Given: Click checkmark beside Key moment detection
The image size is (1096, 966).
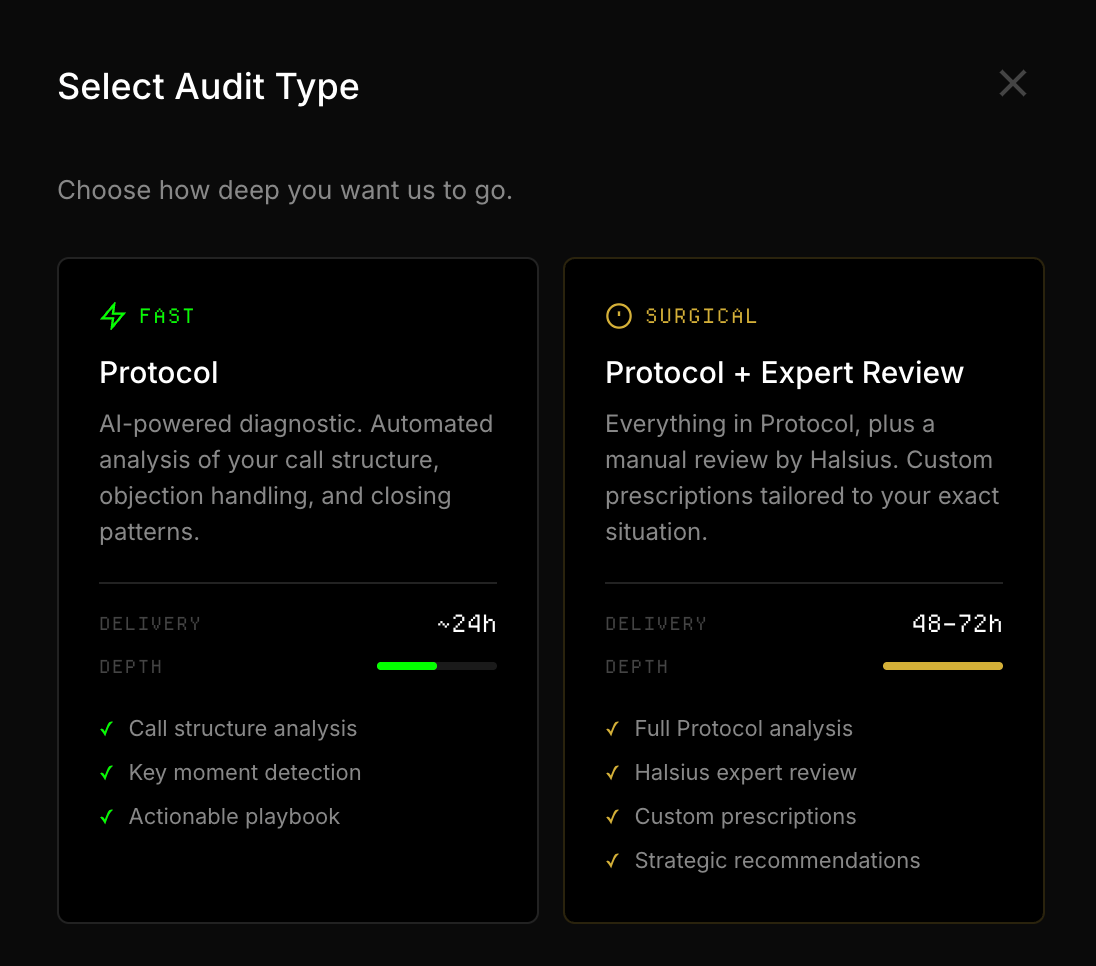Looking at the screenshot, I should pos(107,773).
